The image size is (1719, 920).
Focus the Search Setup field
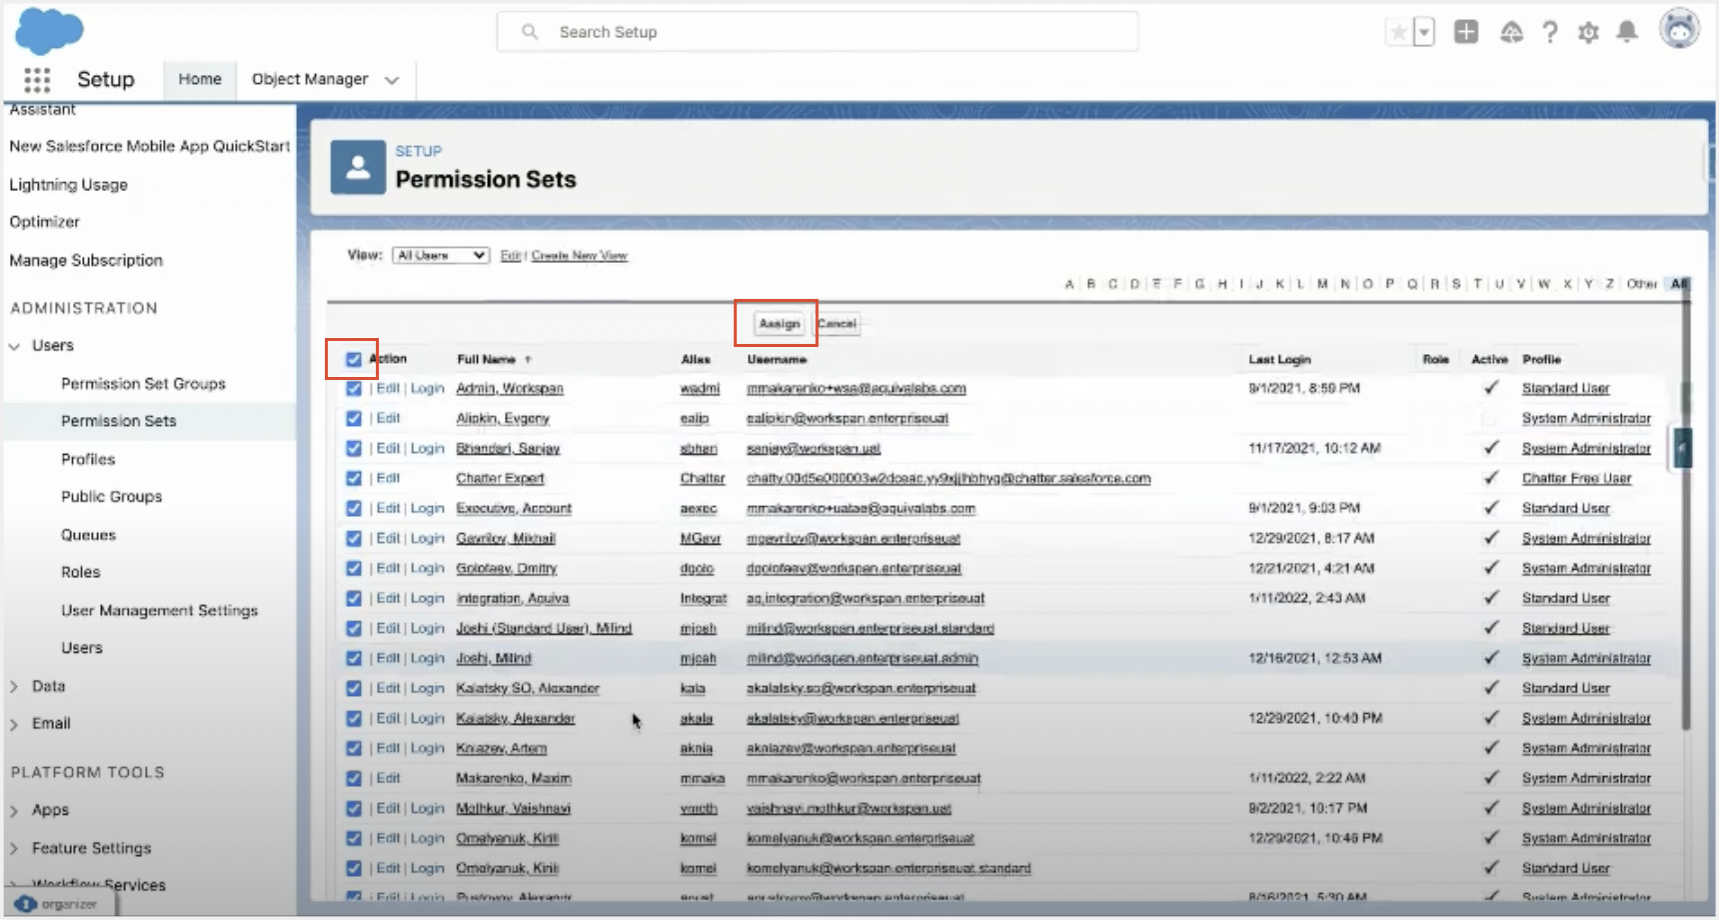pyautogui.click(x=817, y=32)
